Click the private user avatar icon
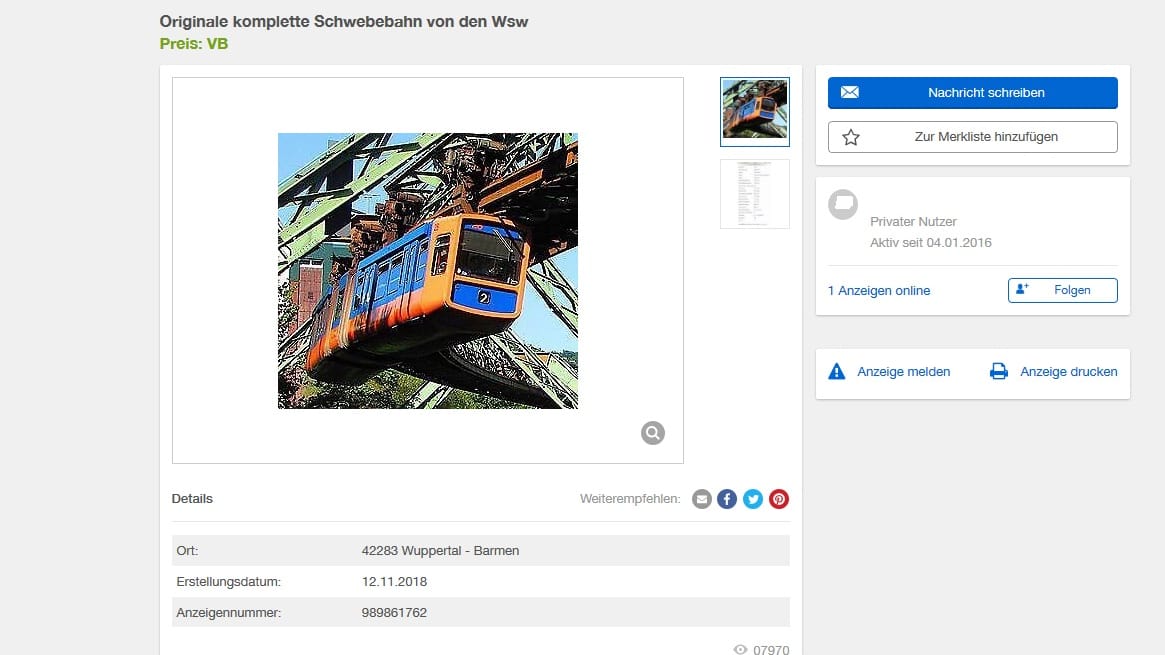The image size is (1165, 655). click(x=843, y=204)
